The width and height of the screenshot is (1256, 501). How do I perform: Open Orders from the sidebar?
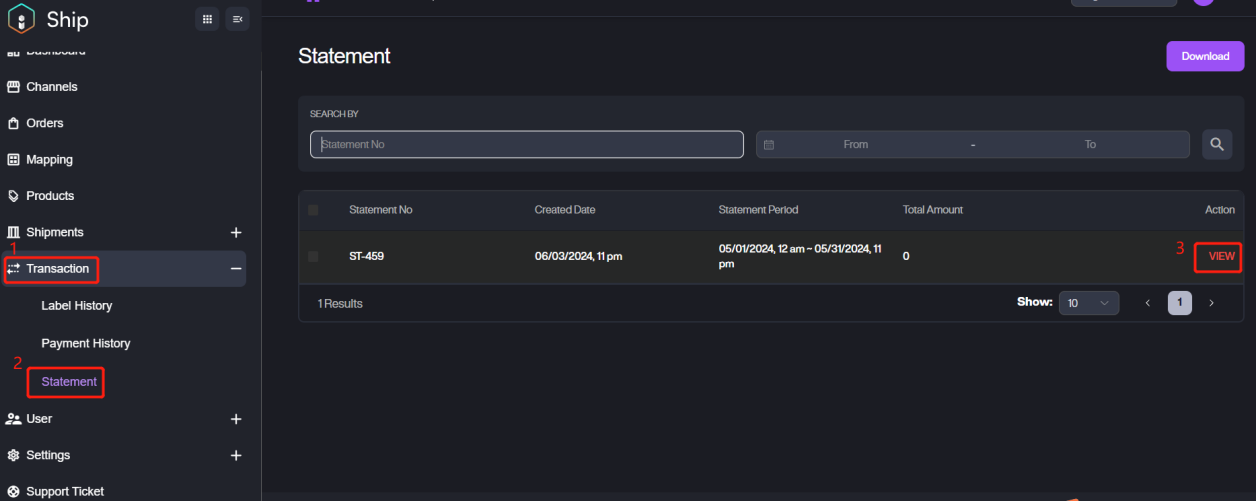point(44,123)
